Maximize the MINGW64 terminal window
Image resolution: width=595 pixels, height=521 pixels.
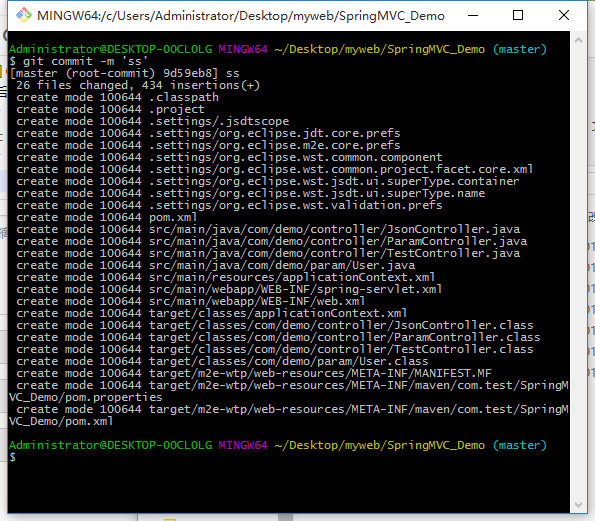518,16
